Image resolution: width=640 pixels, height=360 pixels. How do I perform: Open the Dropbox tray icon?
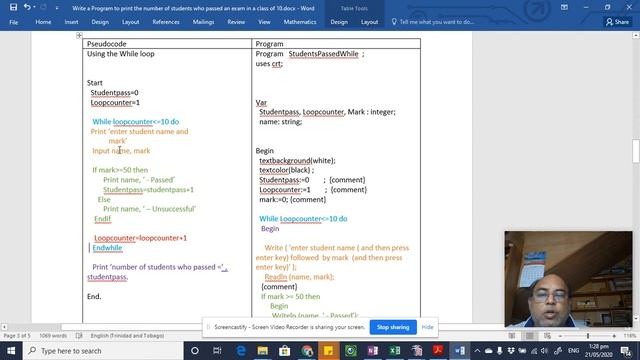tap(511, 351)
